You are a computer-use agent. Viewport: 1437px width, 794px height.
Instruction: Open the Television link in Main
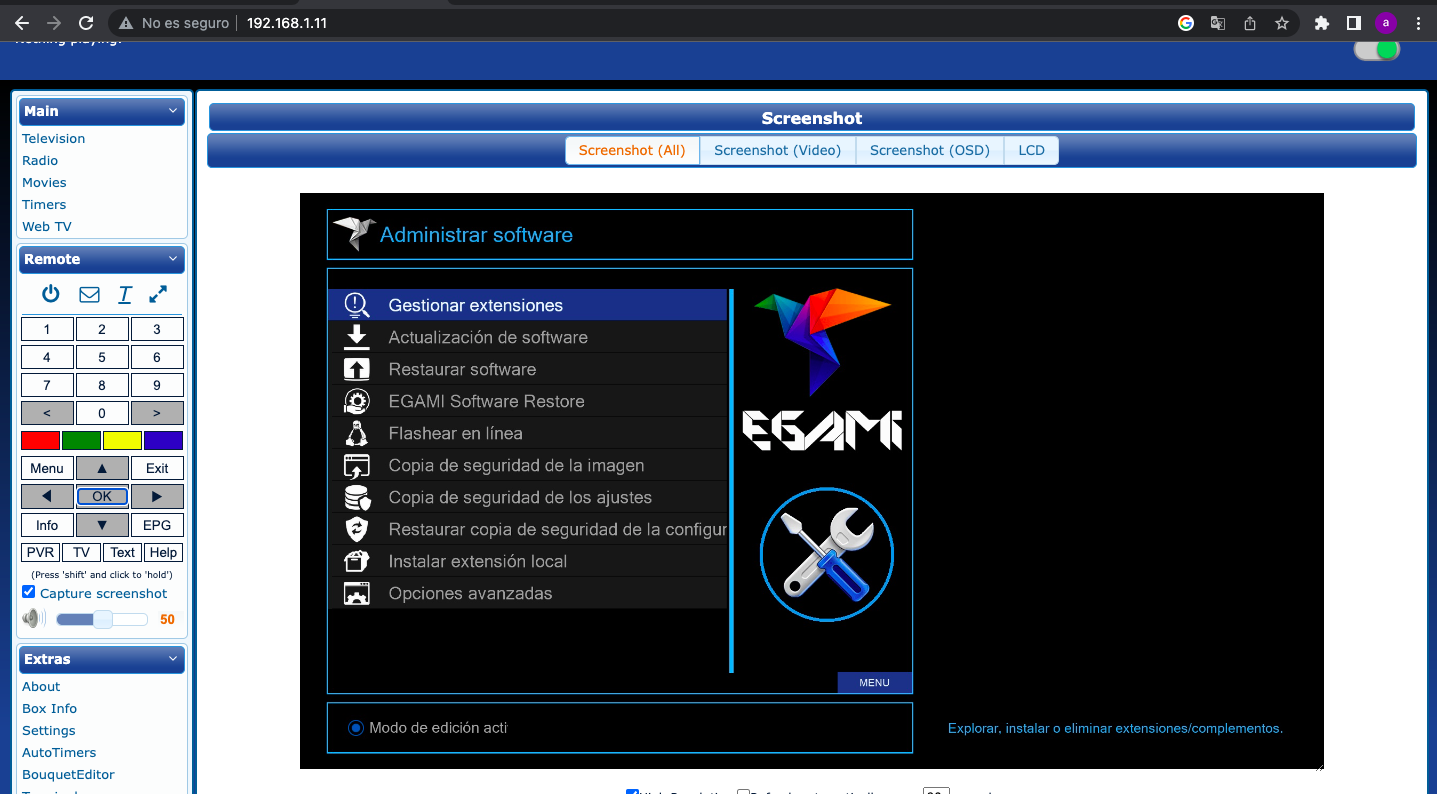pos(53,139)
